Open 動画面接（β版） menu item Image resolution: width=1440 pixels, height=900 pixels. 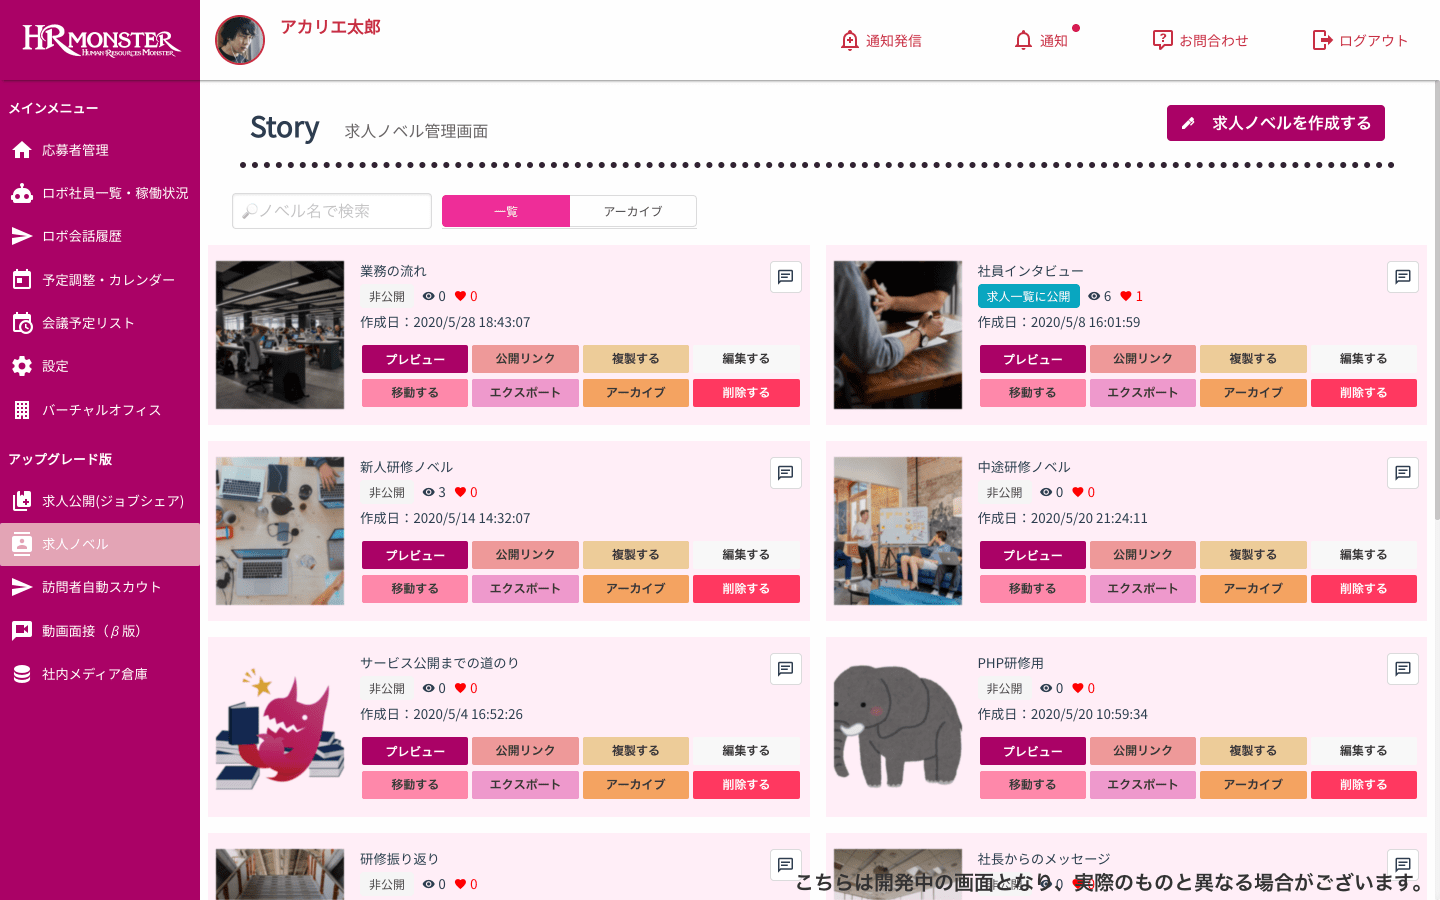coord(100,631)
